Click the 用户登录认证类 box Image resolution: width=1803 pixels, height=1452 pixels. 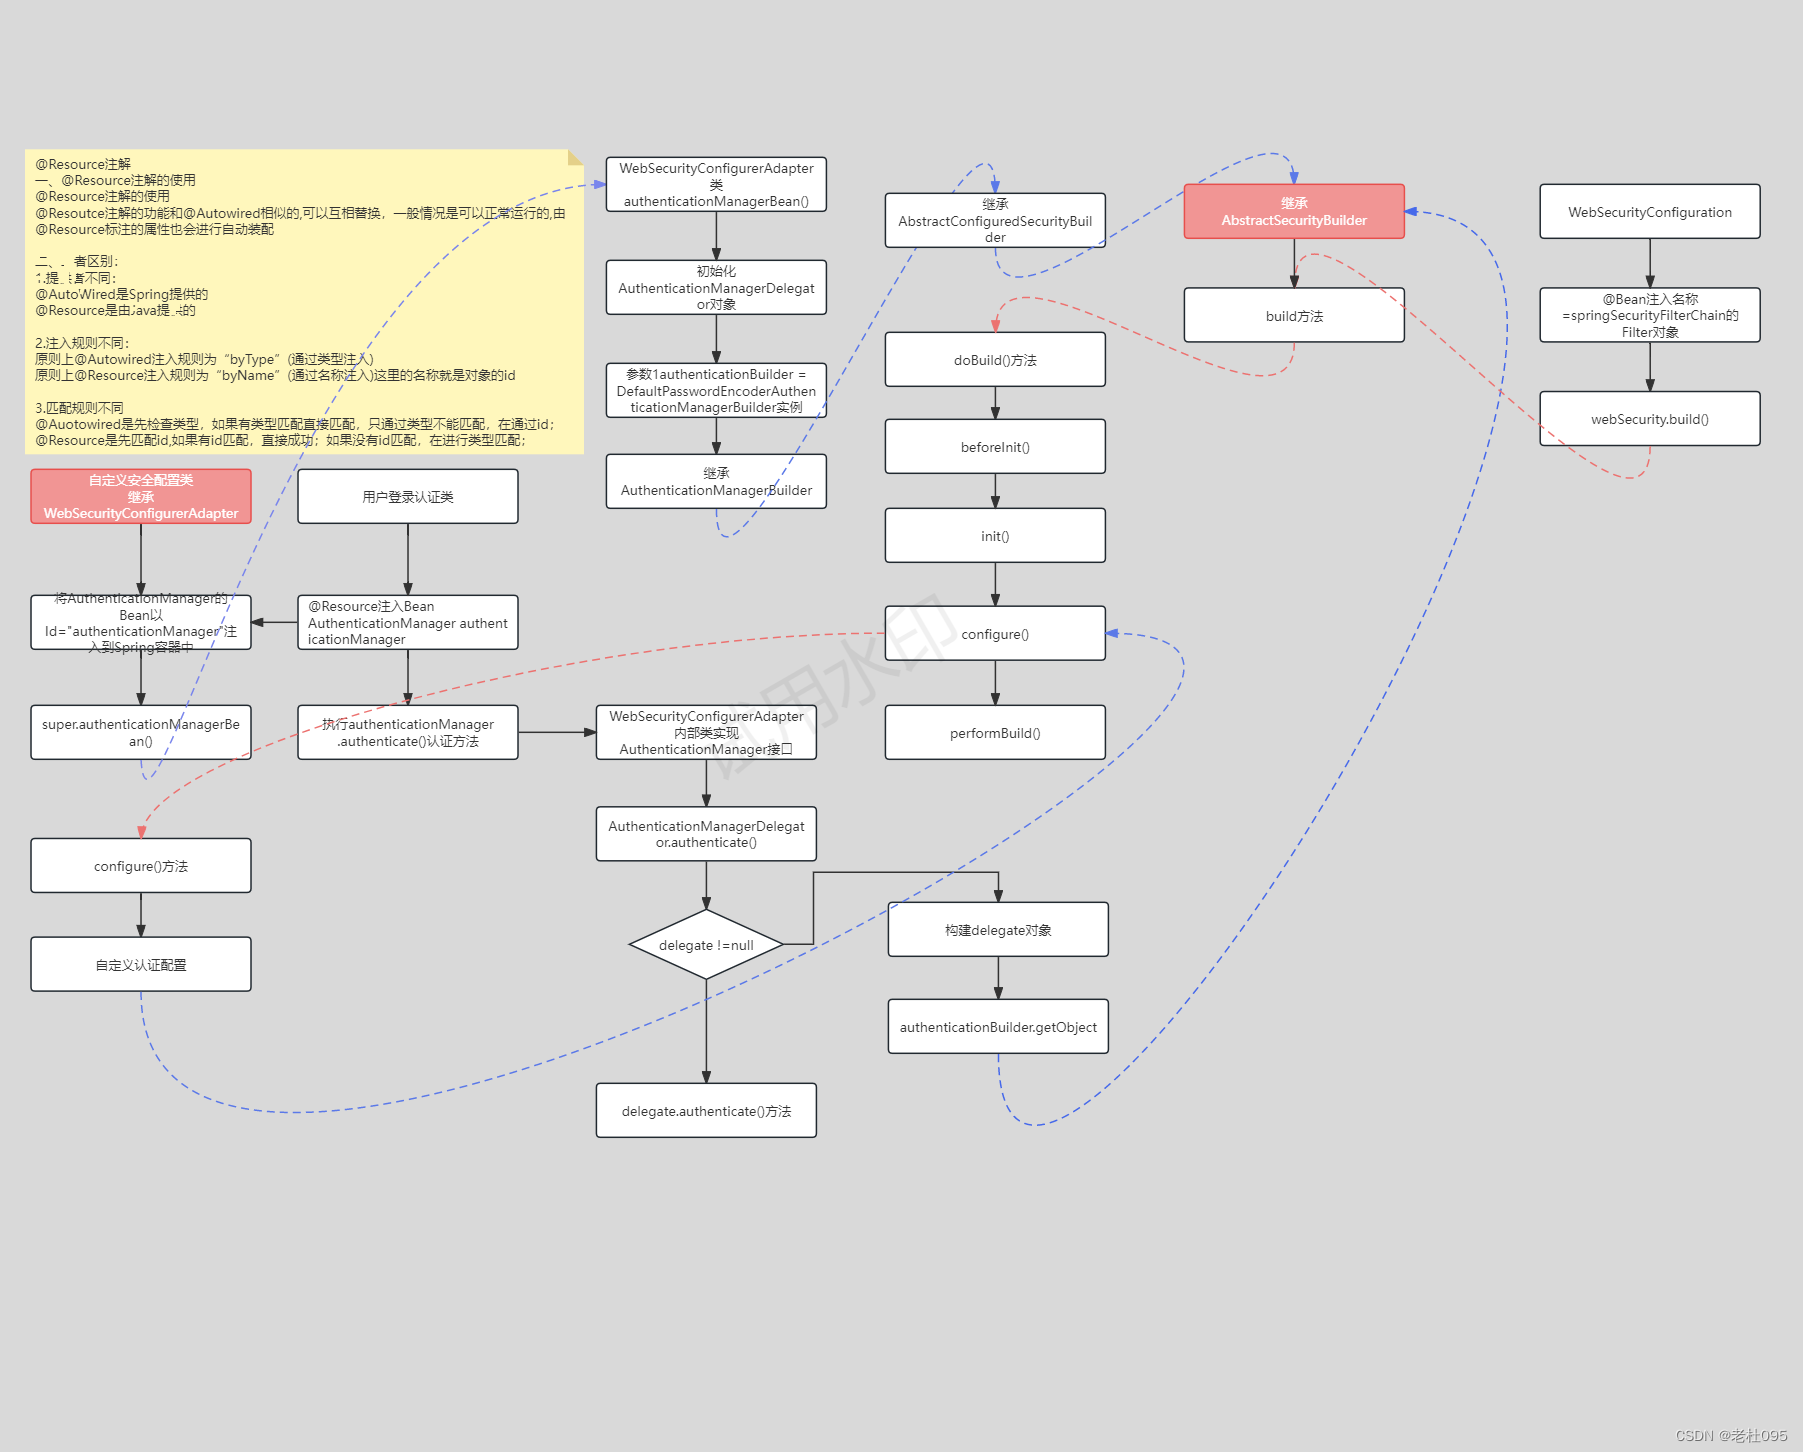[x=408, y=497]
